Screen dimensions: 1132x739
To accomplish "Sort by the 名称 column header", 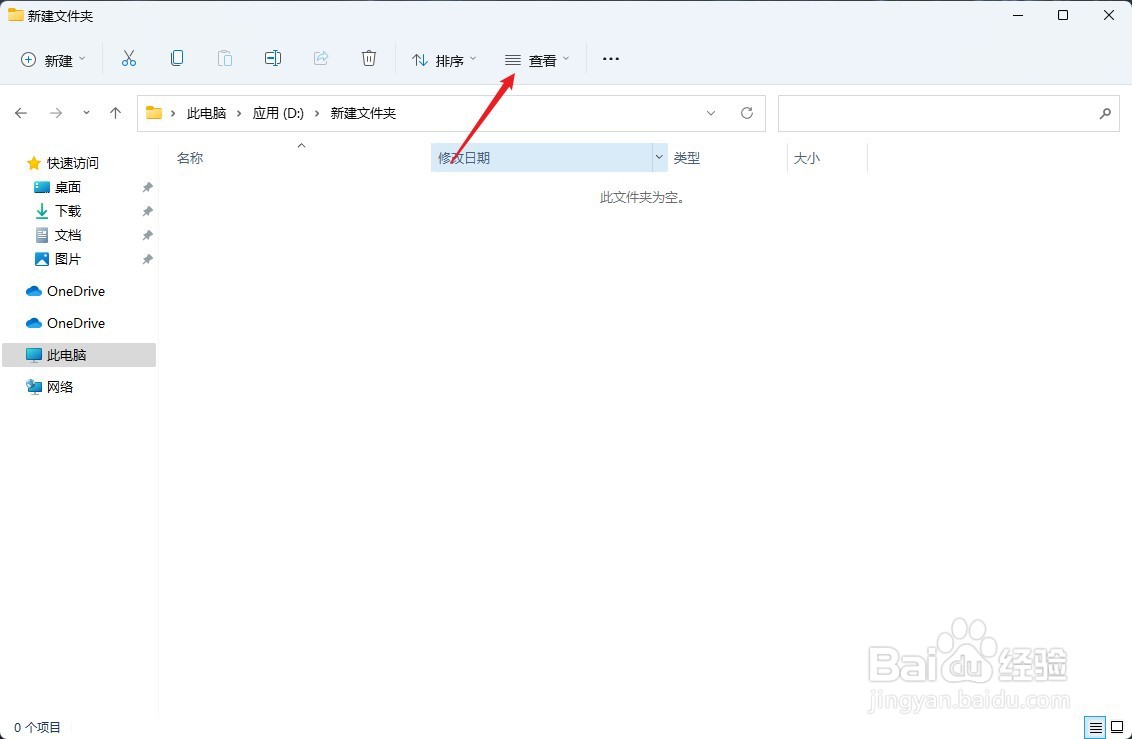I will point(190,158).
